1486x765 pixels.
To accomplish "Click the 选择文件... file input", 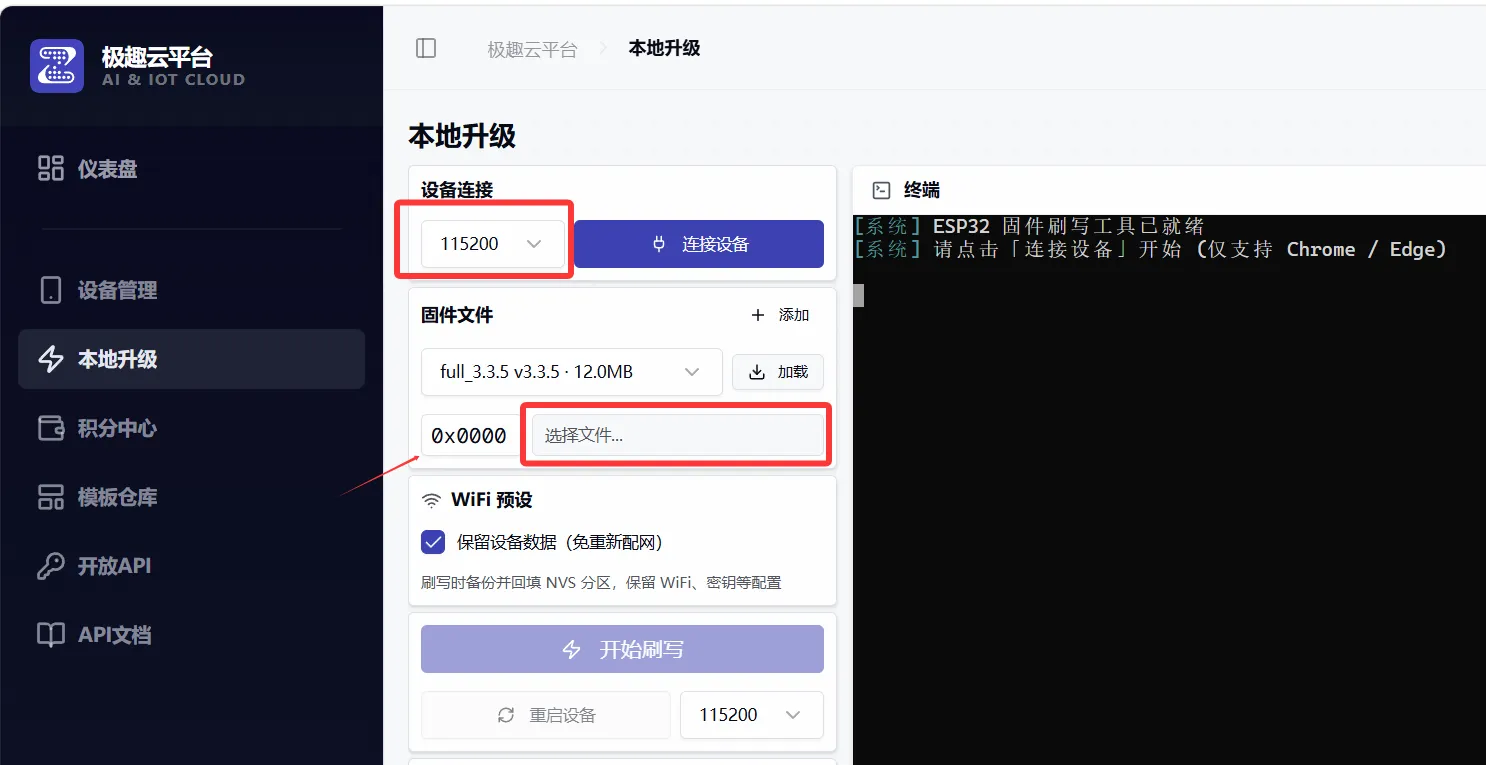I will 678,436.
